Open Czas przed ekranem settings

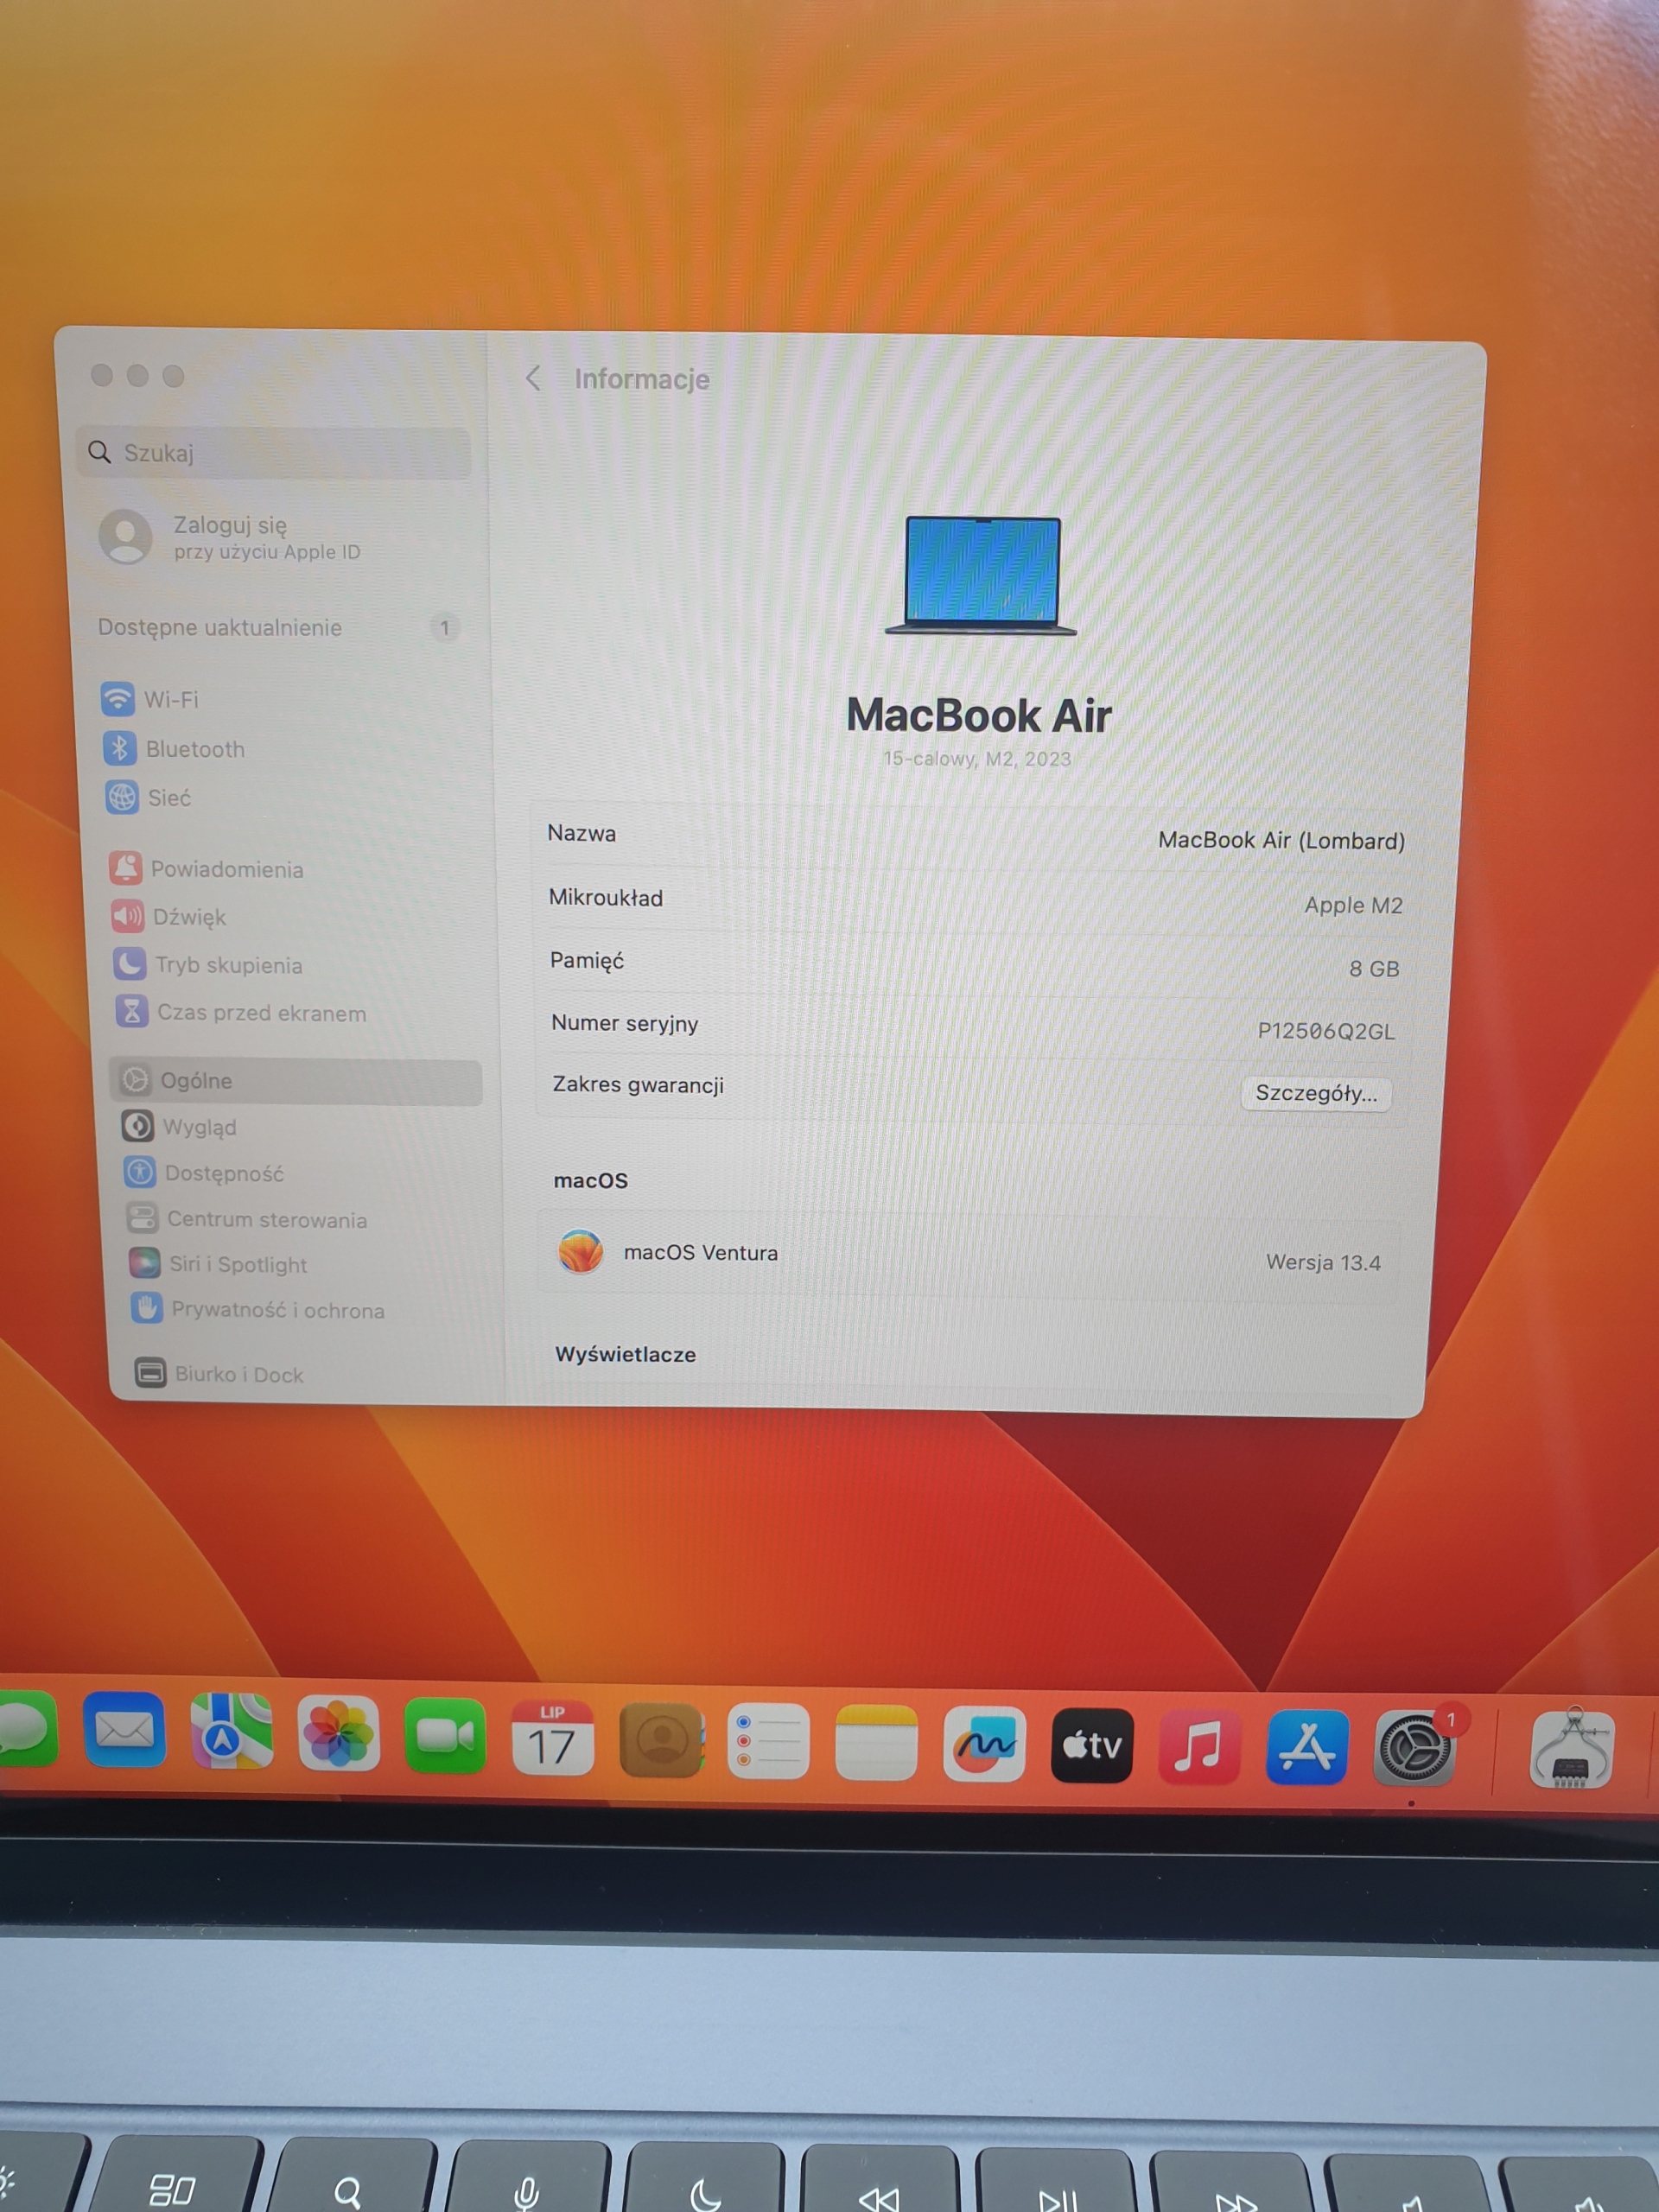click(261, 1013)
